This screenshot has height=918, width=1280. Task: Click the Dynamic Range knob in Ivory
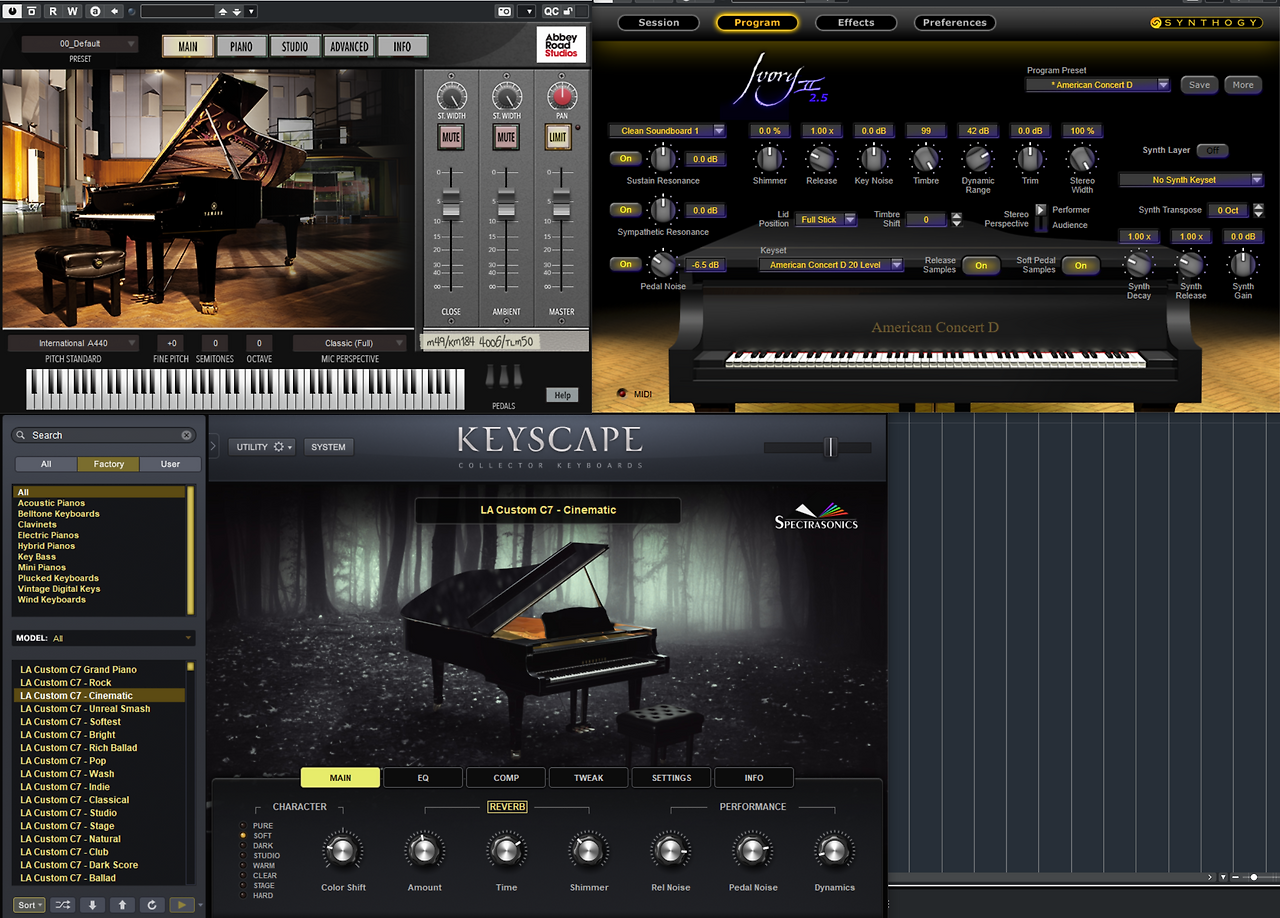tap(978, 159)
